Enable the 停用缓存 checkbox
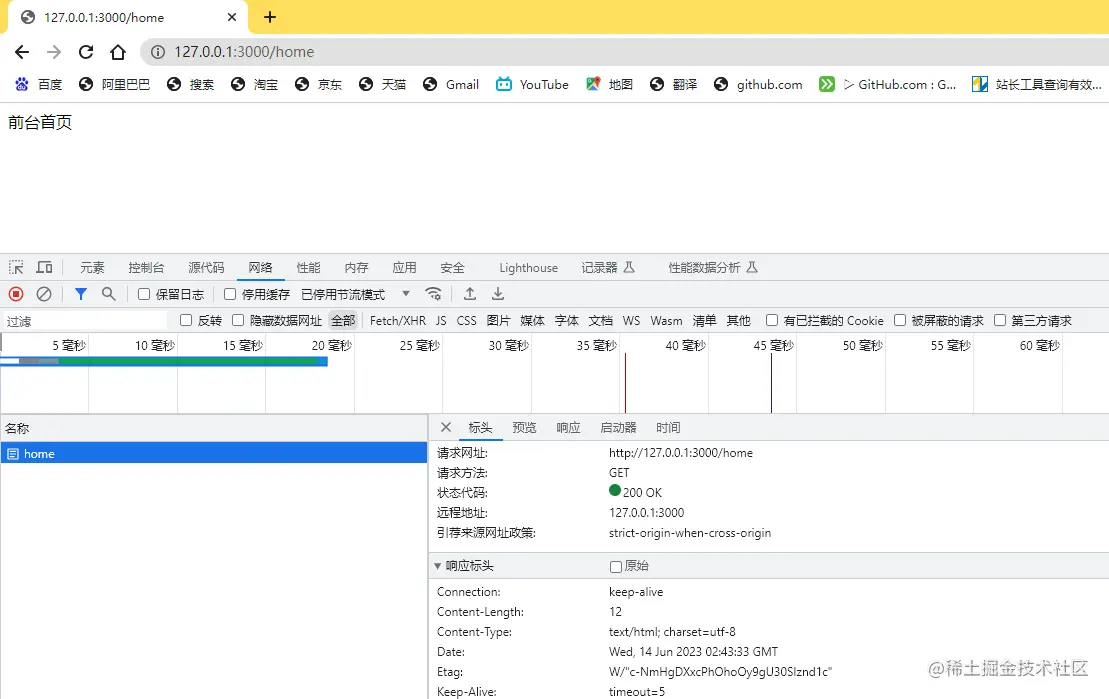1109x699 pixels. (x=230, y=294)
